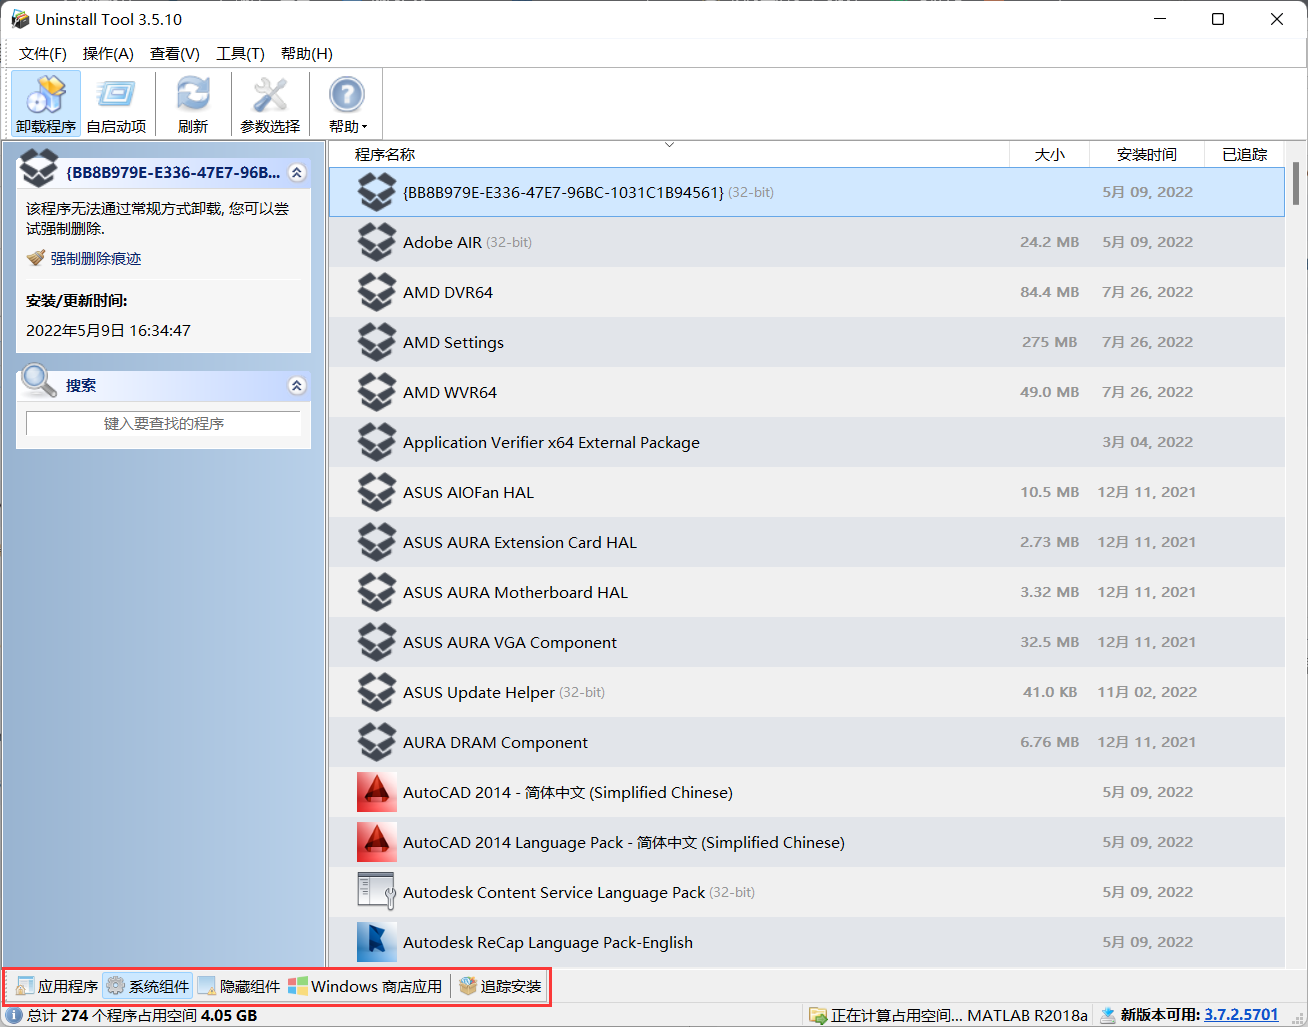1308x1027 pixels.
Task: Select the AutoCAD 2014 program icon
Action: coord(377,792)
